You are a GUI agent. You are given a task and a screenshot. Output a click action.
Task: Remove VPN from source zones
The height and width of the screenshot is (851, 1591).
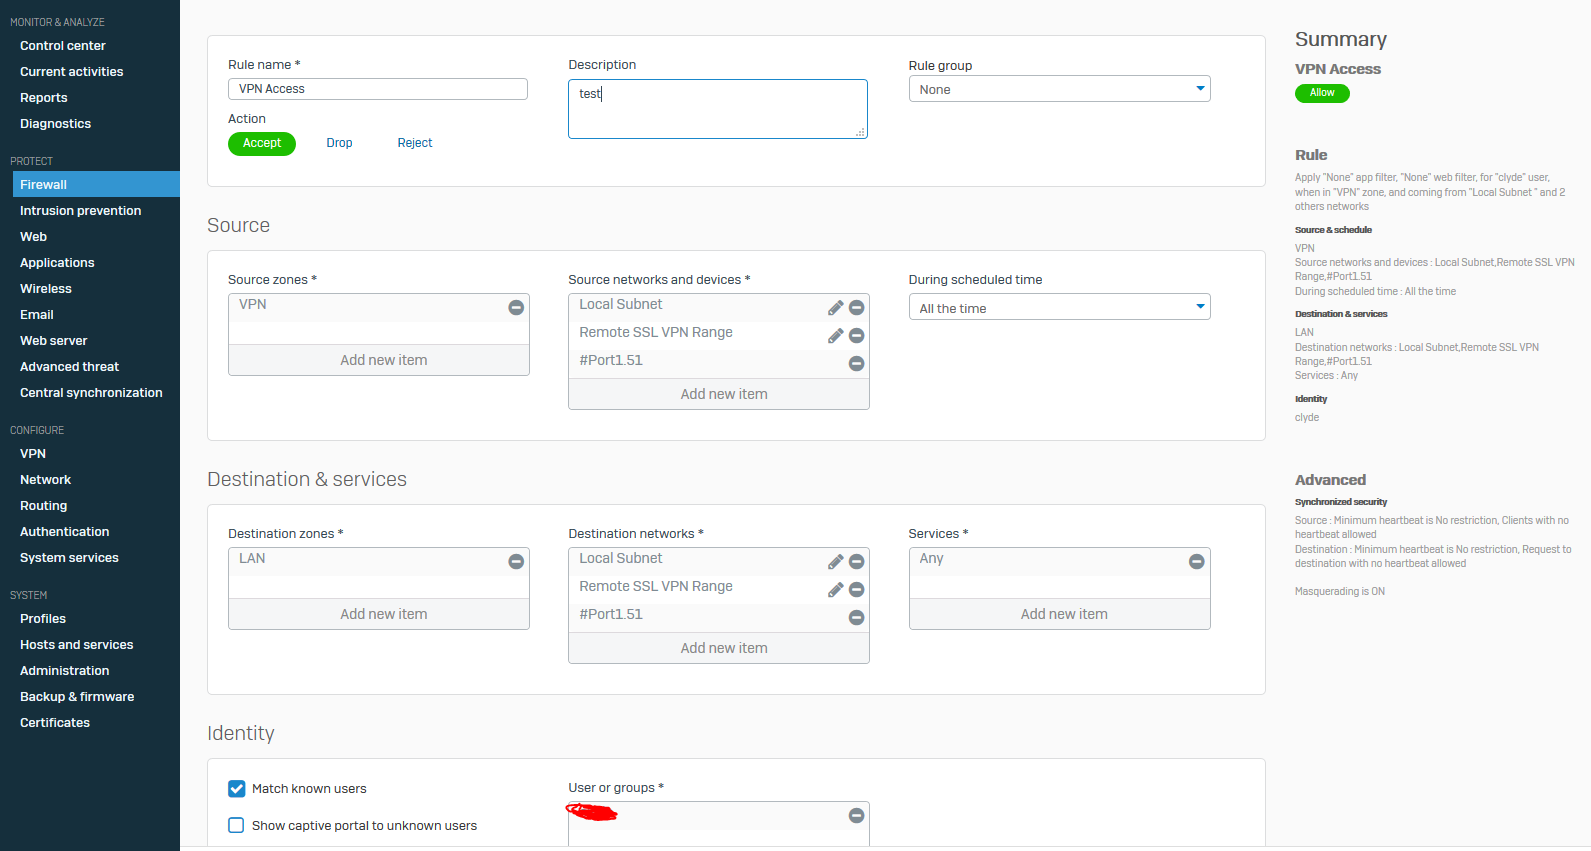click(516, 308)
